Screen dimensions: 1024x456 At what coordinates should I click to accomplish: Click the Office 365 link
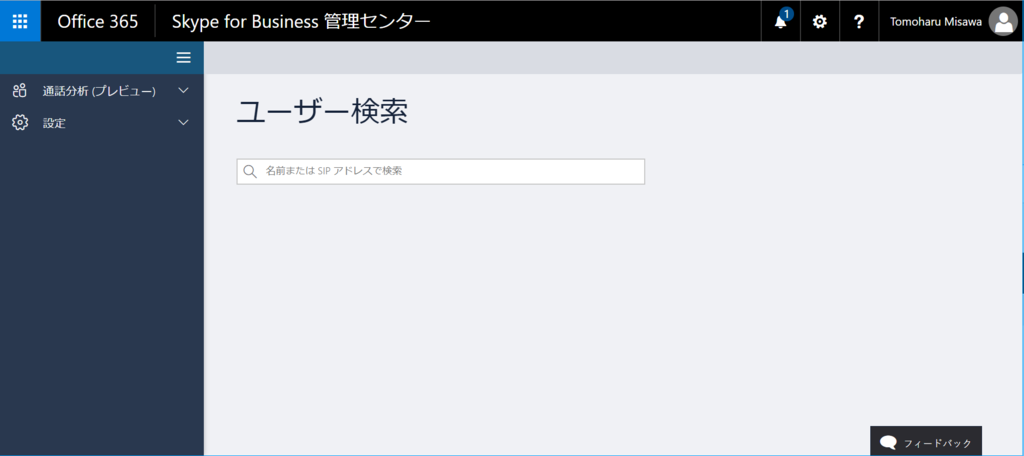pos(98,22)
